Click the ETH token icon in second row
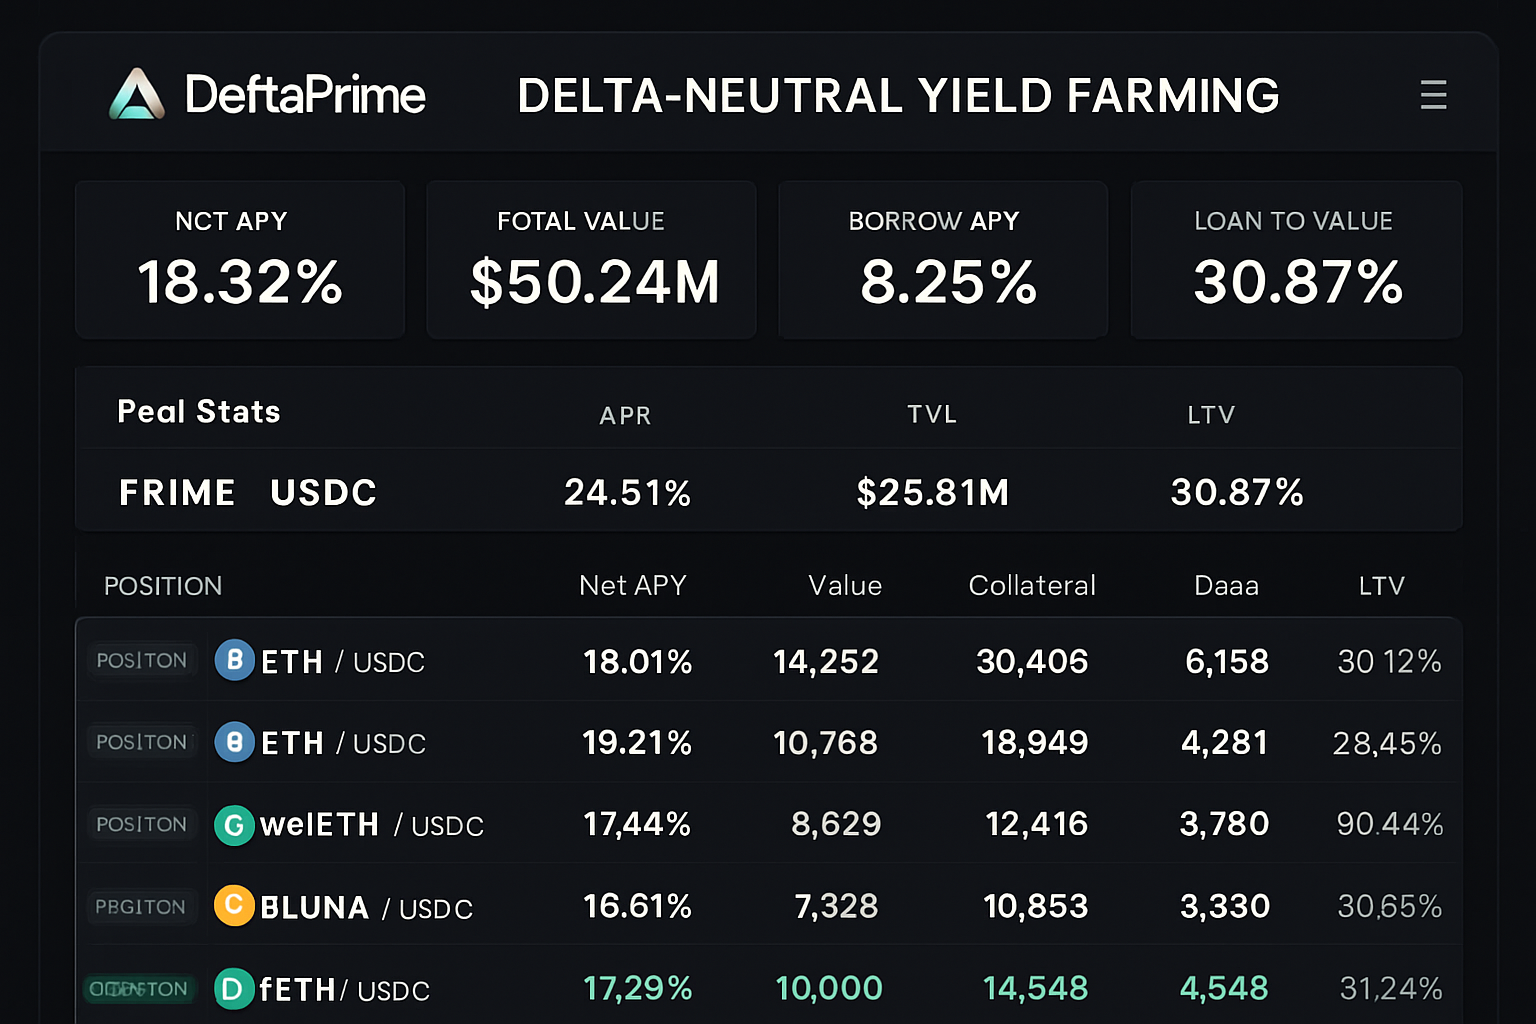The height and width of the screenshot is (1024, 1536). 233,743
